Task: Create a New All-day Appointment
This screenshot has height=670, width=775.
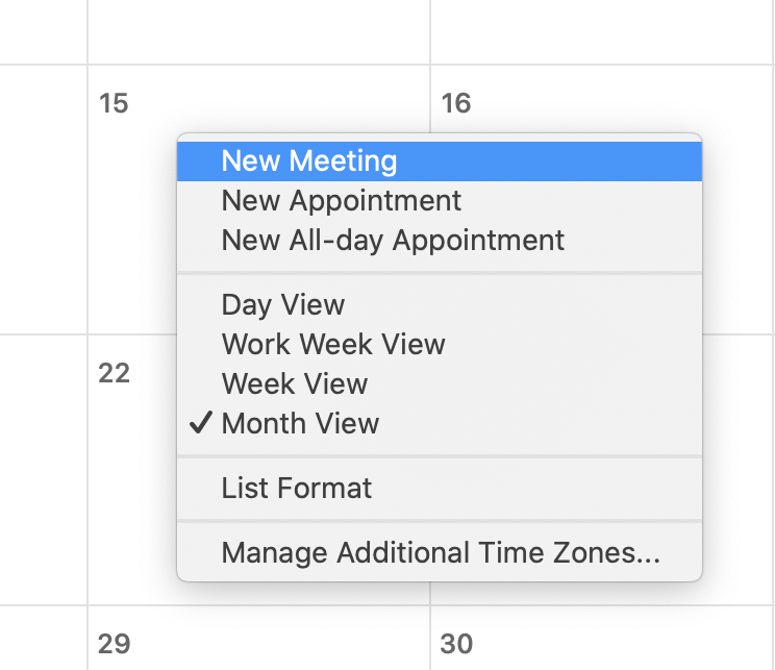Action: tap(392, 241)
